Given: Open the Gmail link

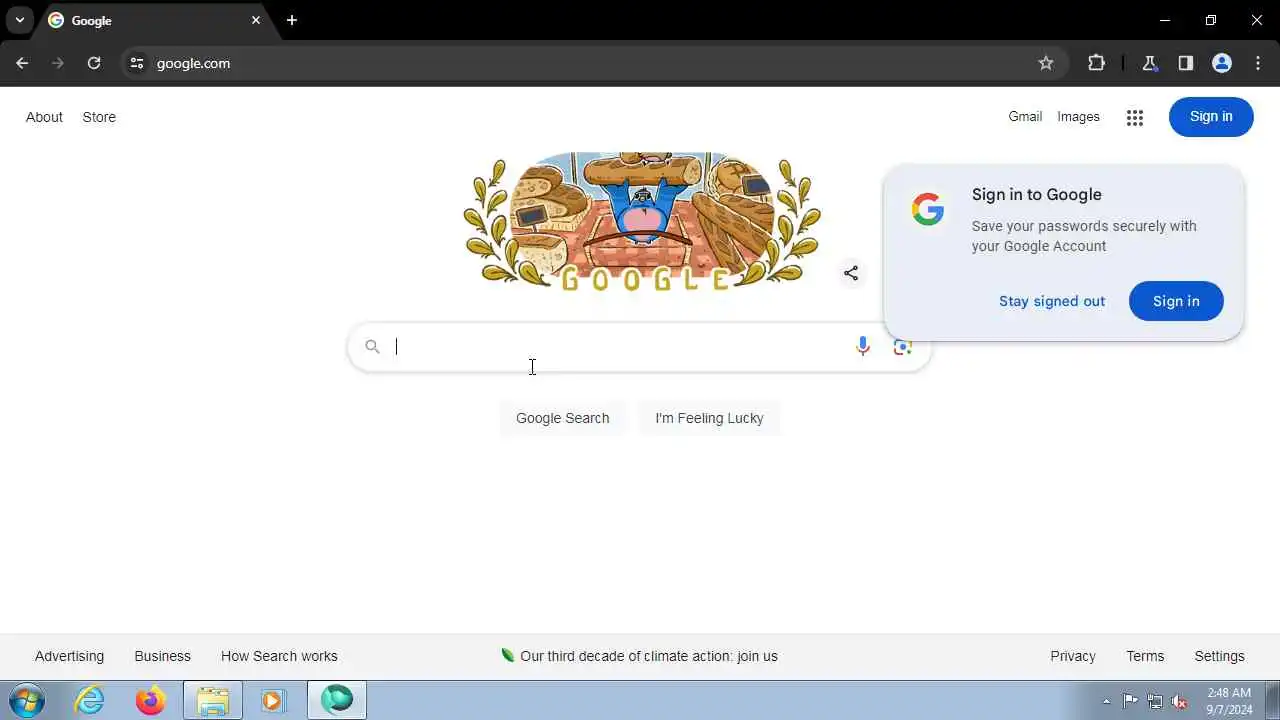Looking at the screenshot, I should click(1025, 117).
